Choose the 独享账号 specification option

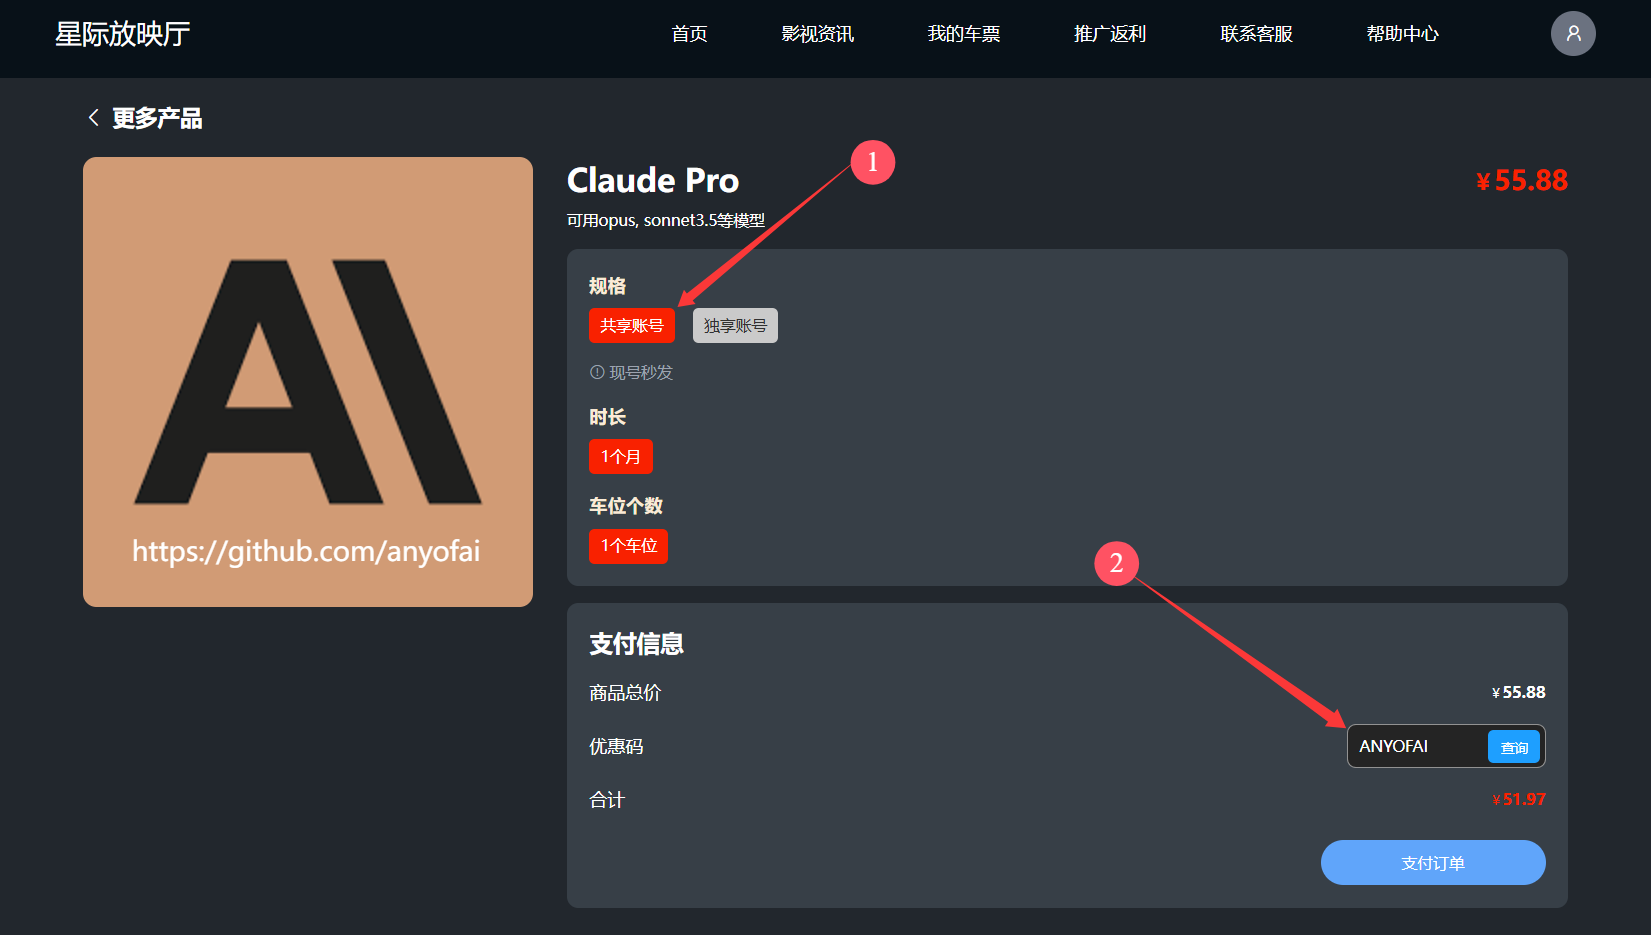735,325
